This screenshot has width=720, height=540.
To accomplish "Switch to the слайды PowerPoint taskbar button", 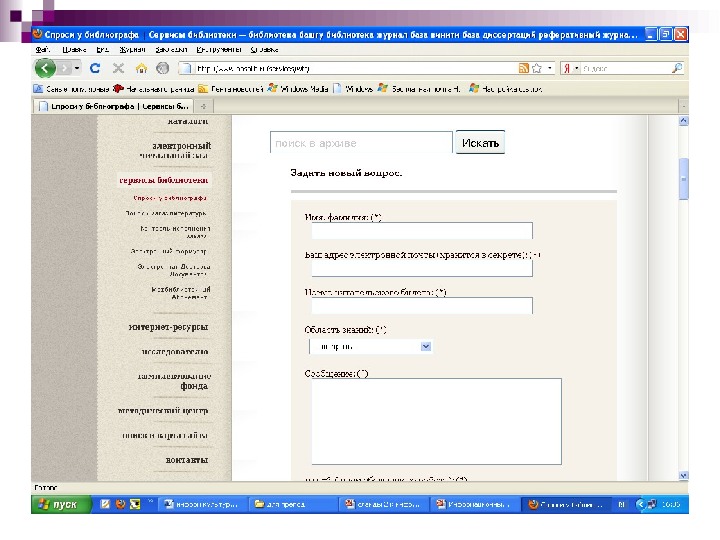I will (385, 504).
